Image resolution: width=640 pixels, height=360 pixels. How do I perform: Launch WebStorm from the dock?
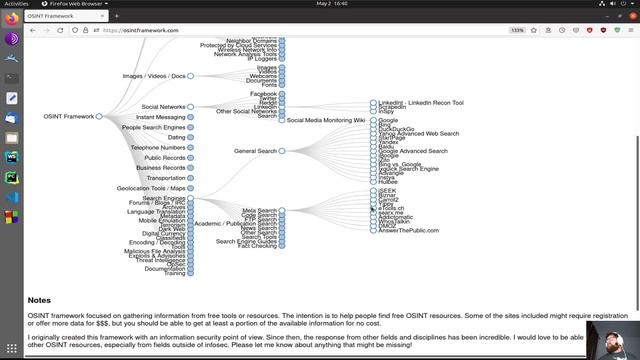pos(11,158)
